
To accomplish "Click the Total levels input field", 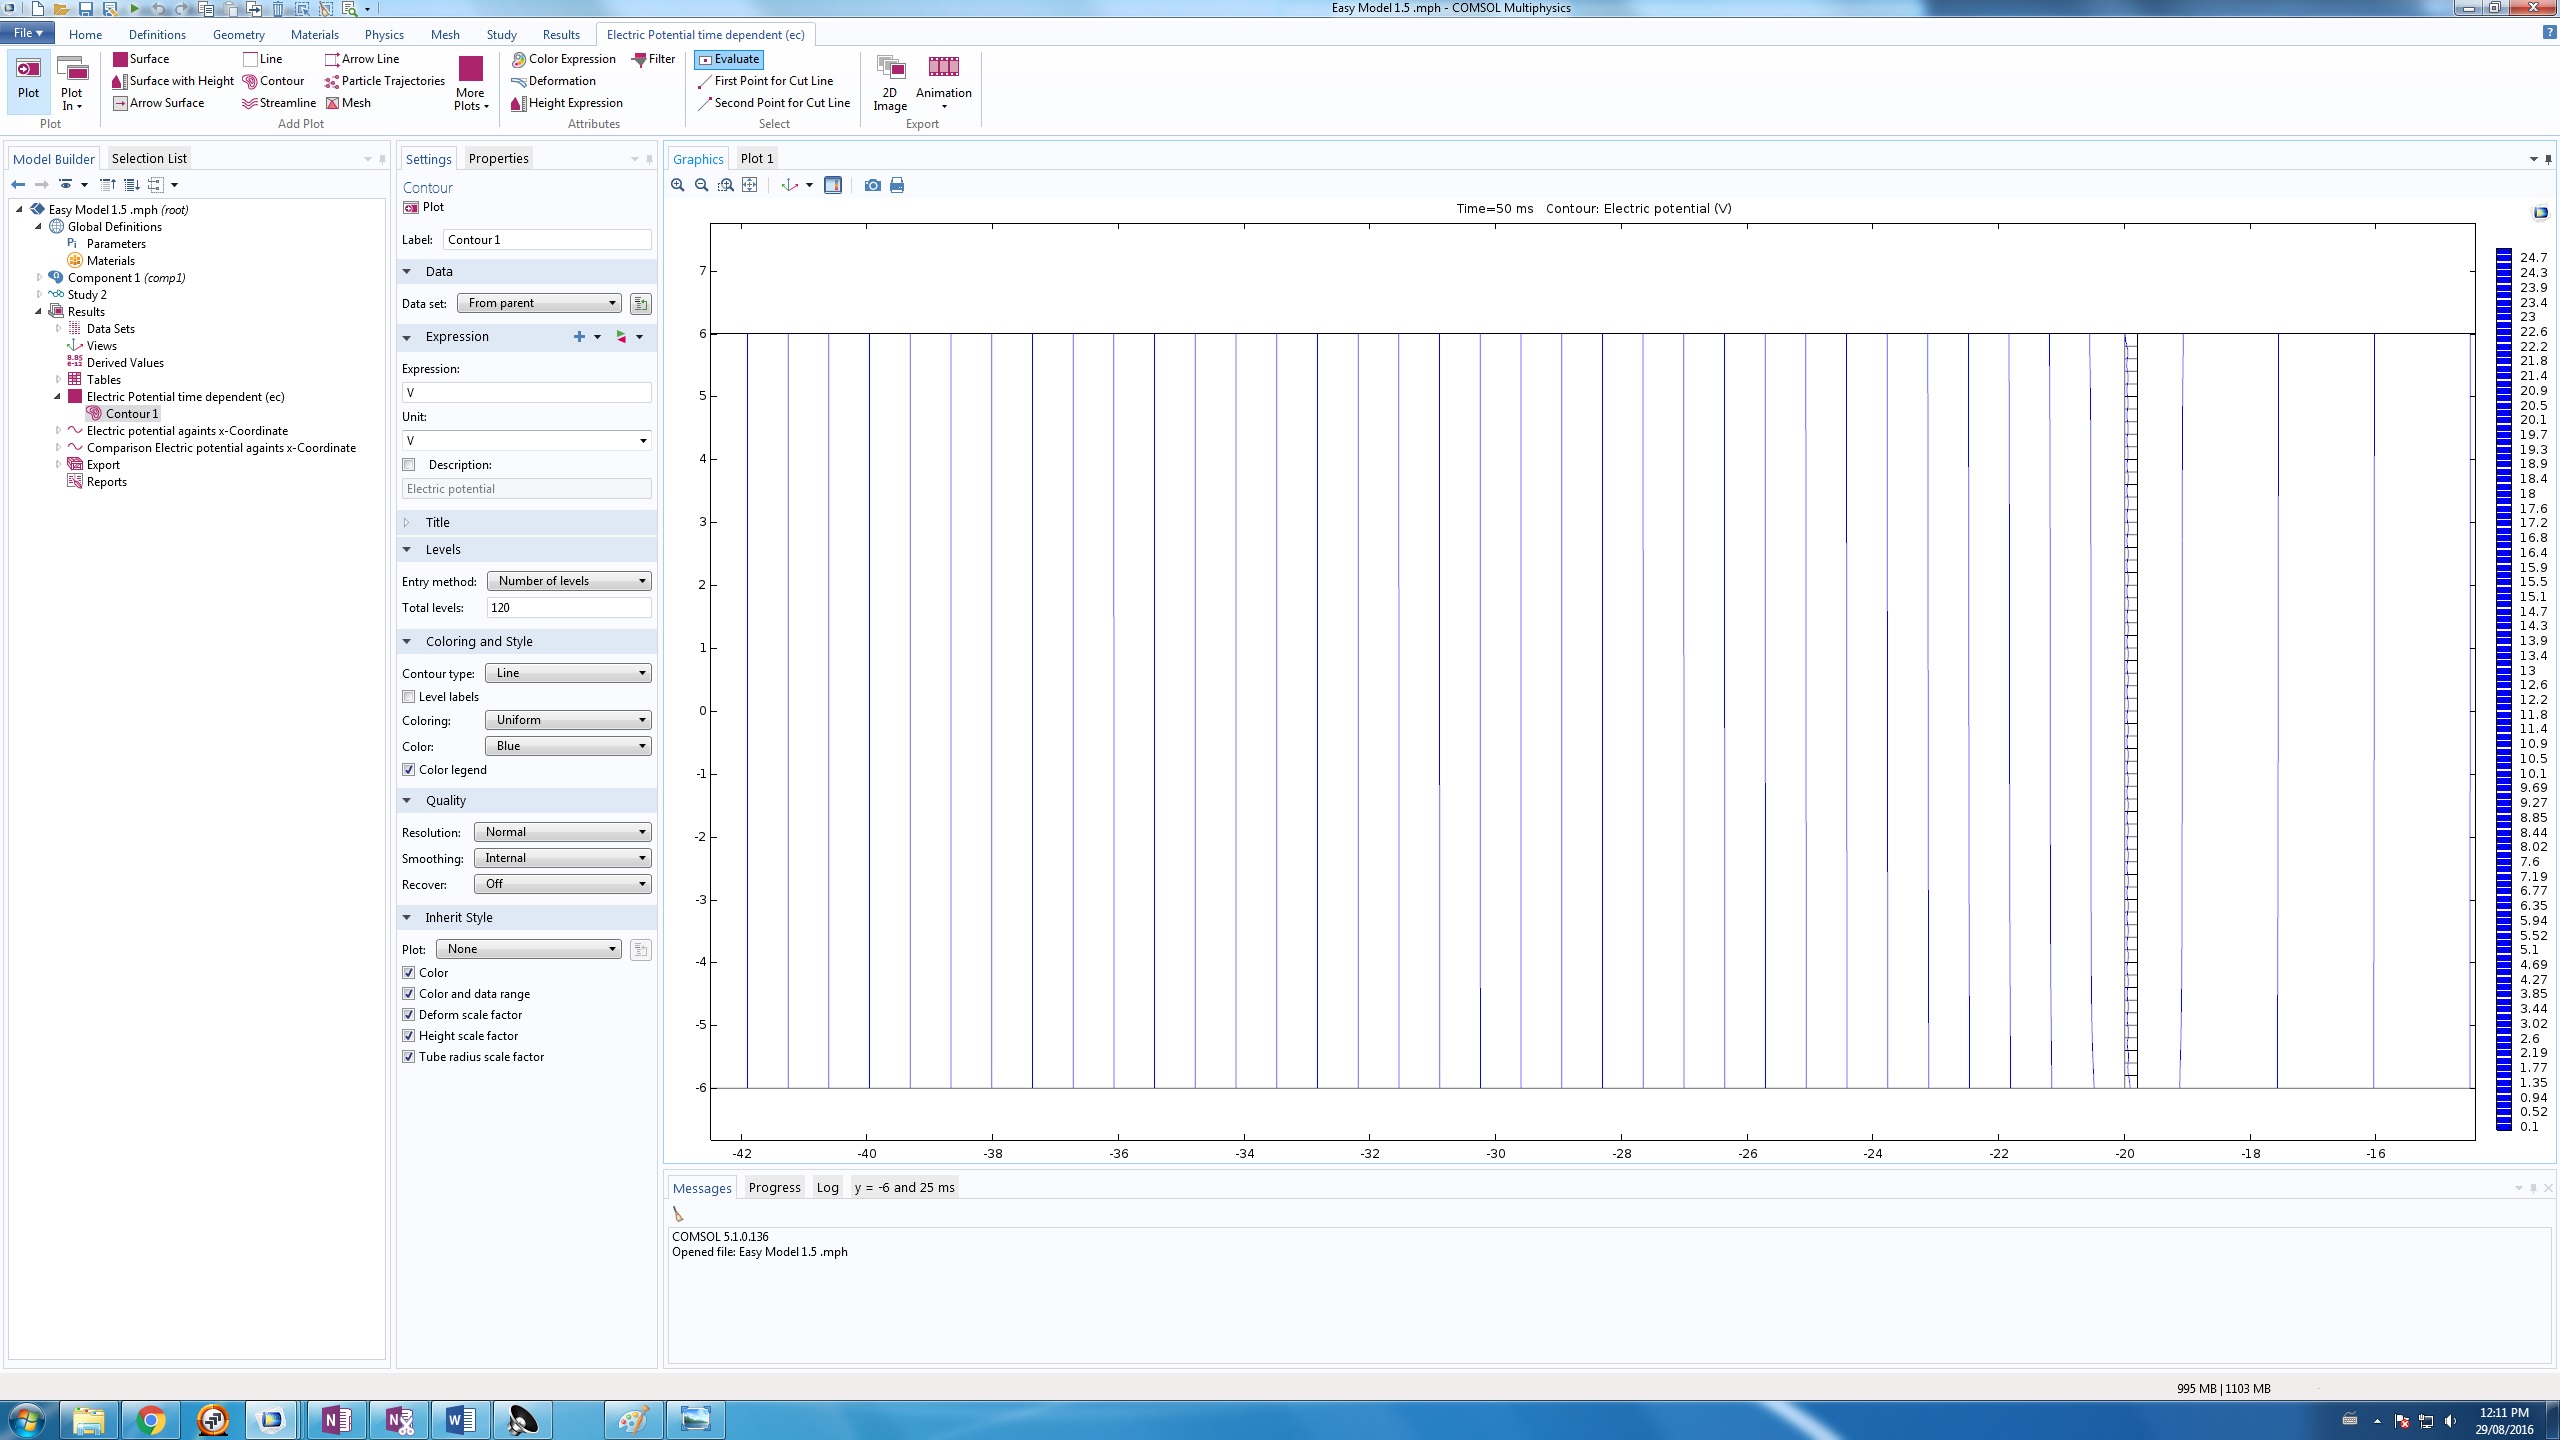I will 568,608.
